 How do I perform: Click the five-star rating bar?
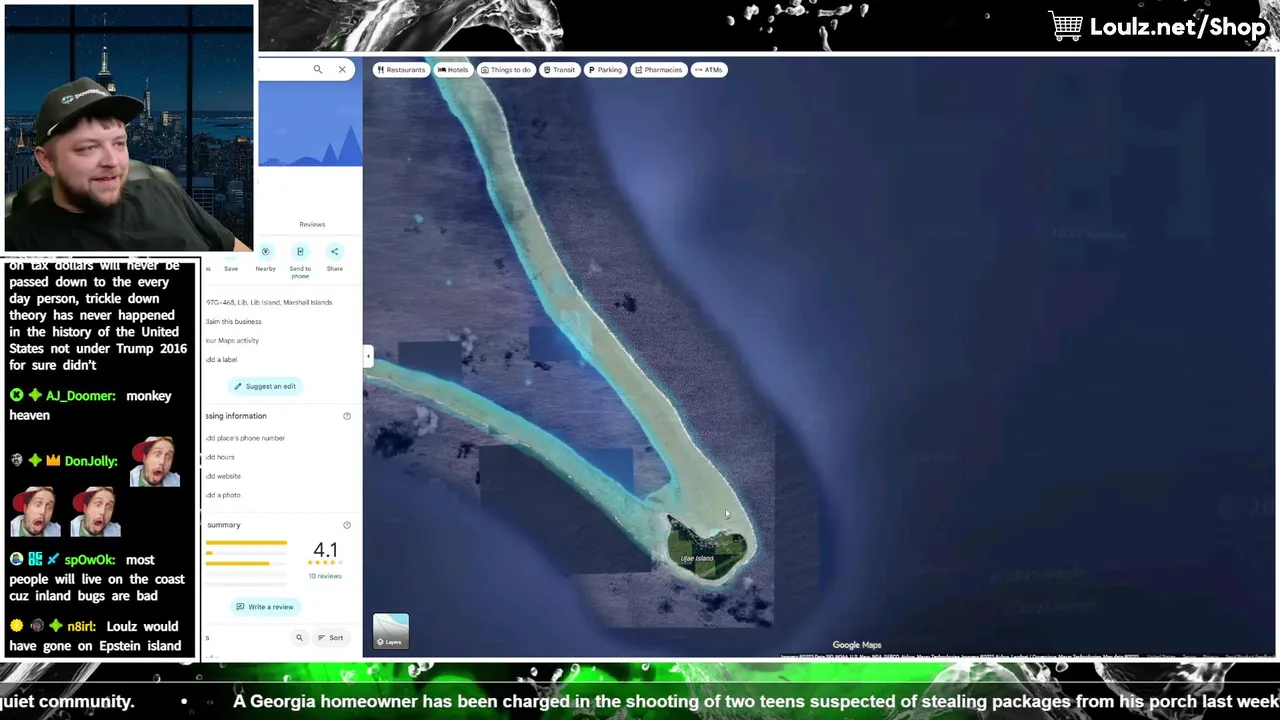coord(246,543)
